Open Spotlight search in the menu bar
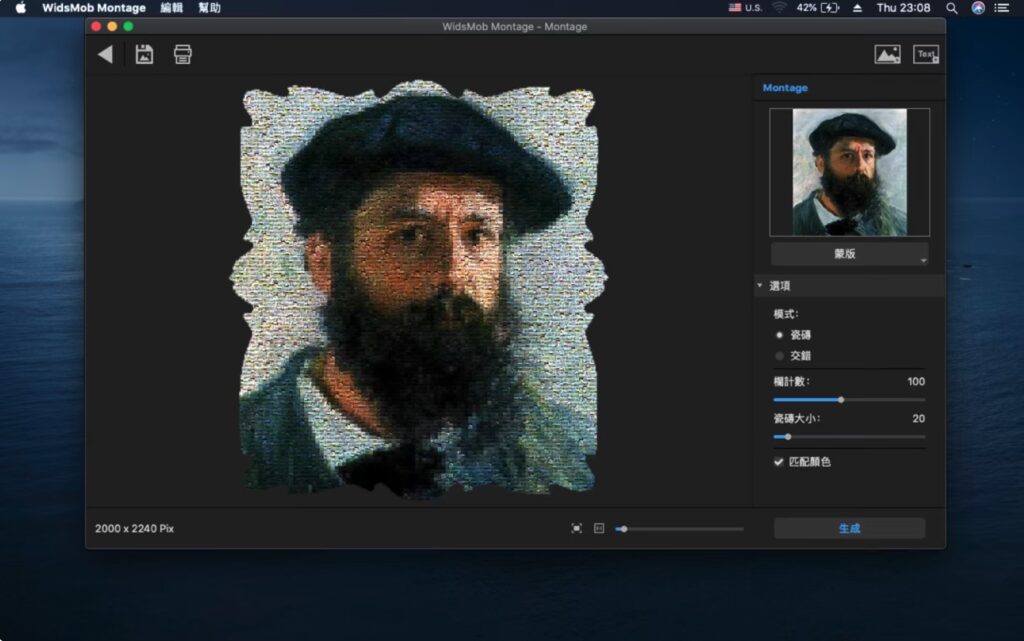Viewport: 1024px width, 641px height. coord(950,8)
